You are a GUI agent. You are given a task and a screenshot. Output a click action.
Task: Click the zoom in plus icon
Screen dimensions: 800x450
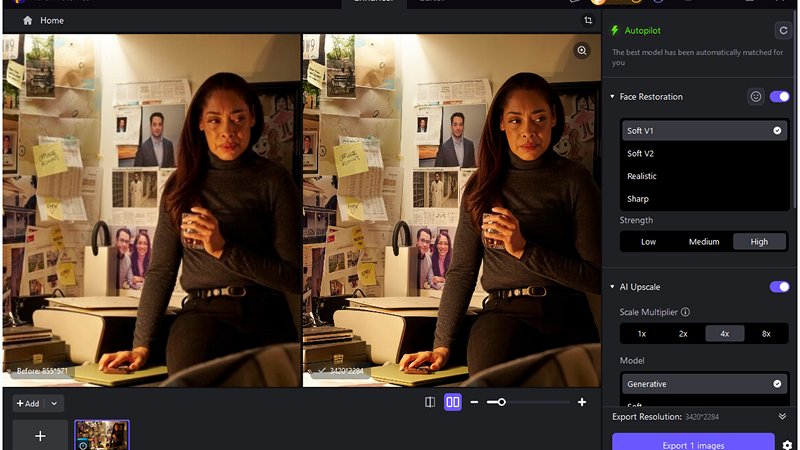pyautogui.click(x=582, y=402)
